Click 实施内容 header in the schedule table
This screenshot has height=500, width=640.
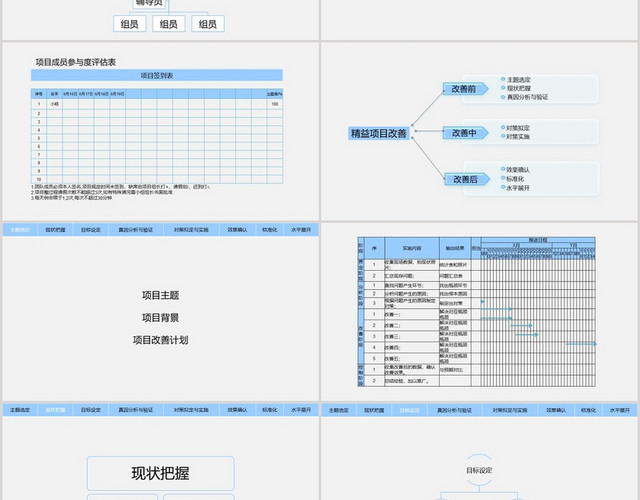click(412, 248)
